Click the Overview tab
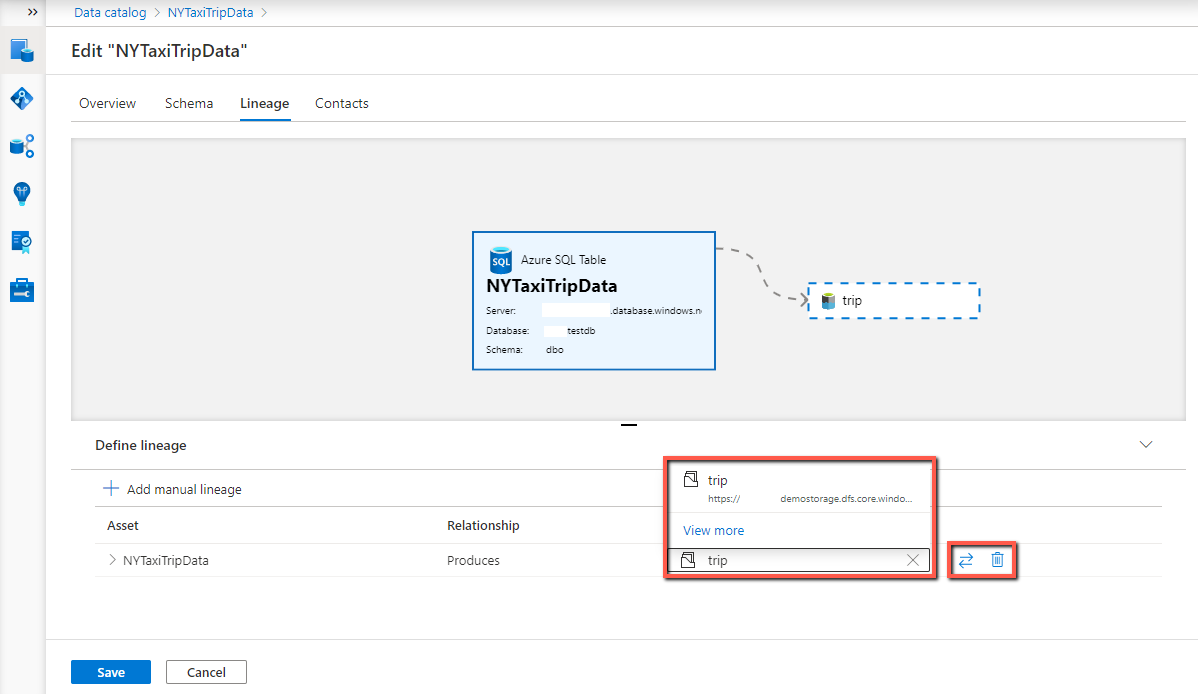 pyautogui.click(x=107, y=103)
